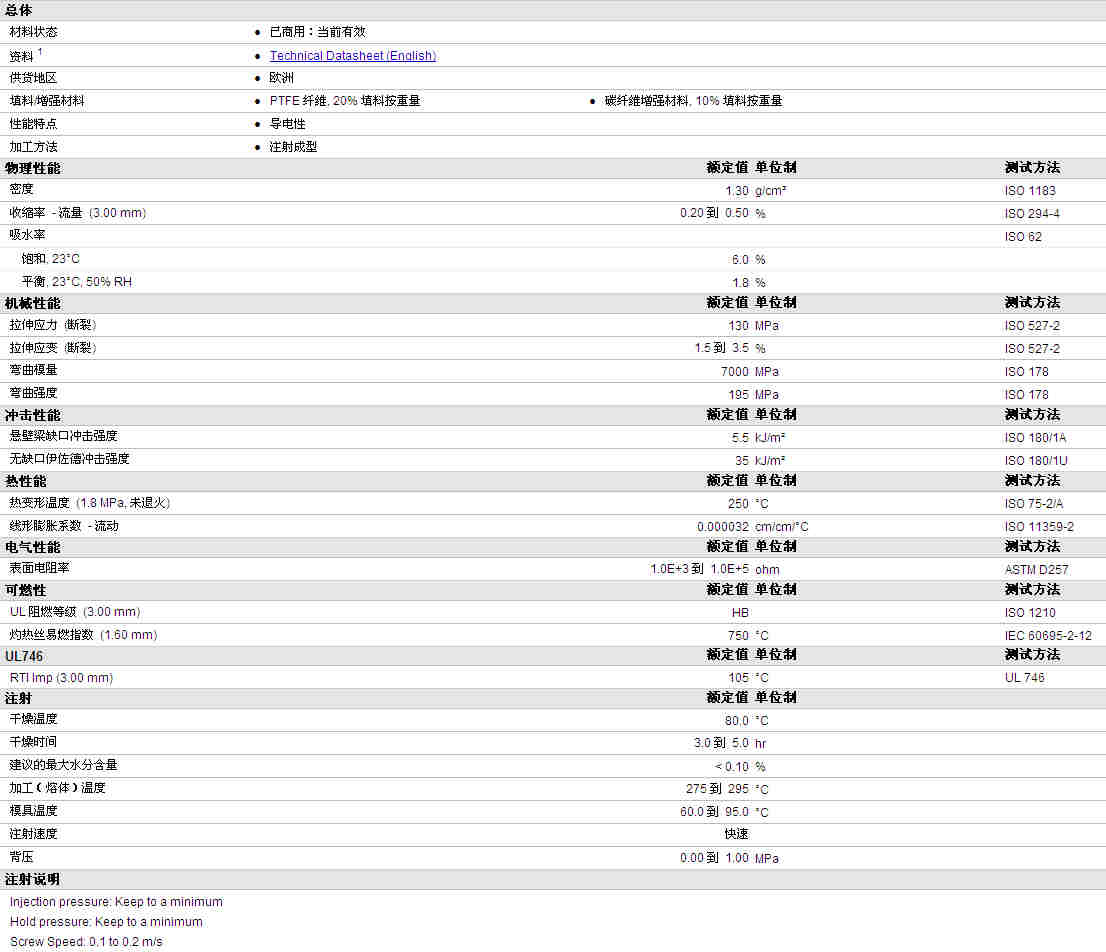
Task: Click the 悬臂梁缺口冲击强度 row label
Action: [x=63, y=436]
